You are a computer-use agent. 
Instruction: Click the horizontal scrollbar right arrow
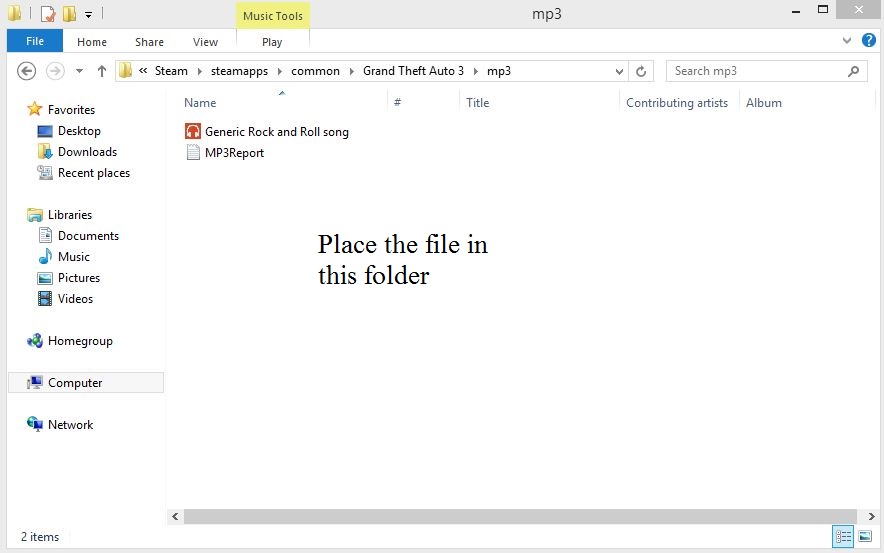(871, 516)
